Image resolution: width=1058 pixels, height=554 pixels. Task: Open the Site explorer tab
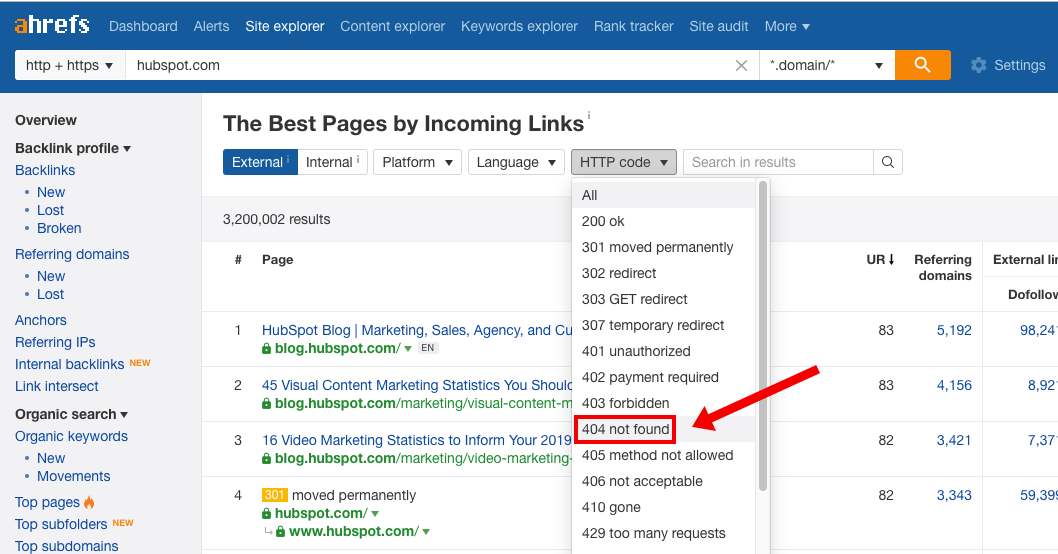285,26
